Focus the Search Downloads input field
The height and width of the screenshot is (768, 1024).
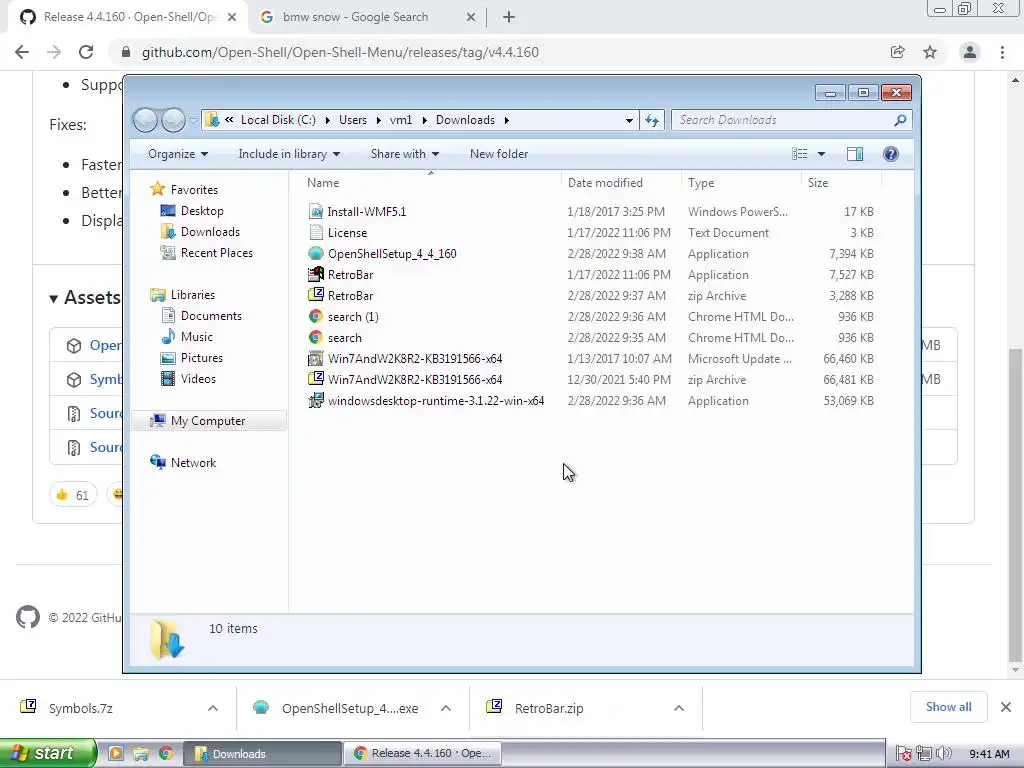(x=784, y=120)
